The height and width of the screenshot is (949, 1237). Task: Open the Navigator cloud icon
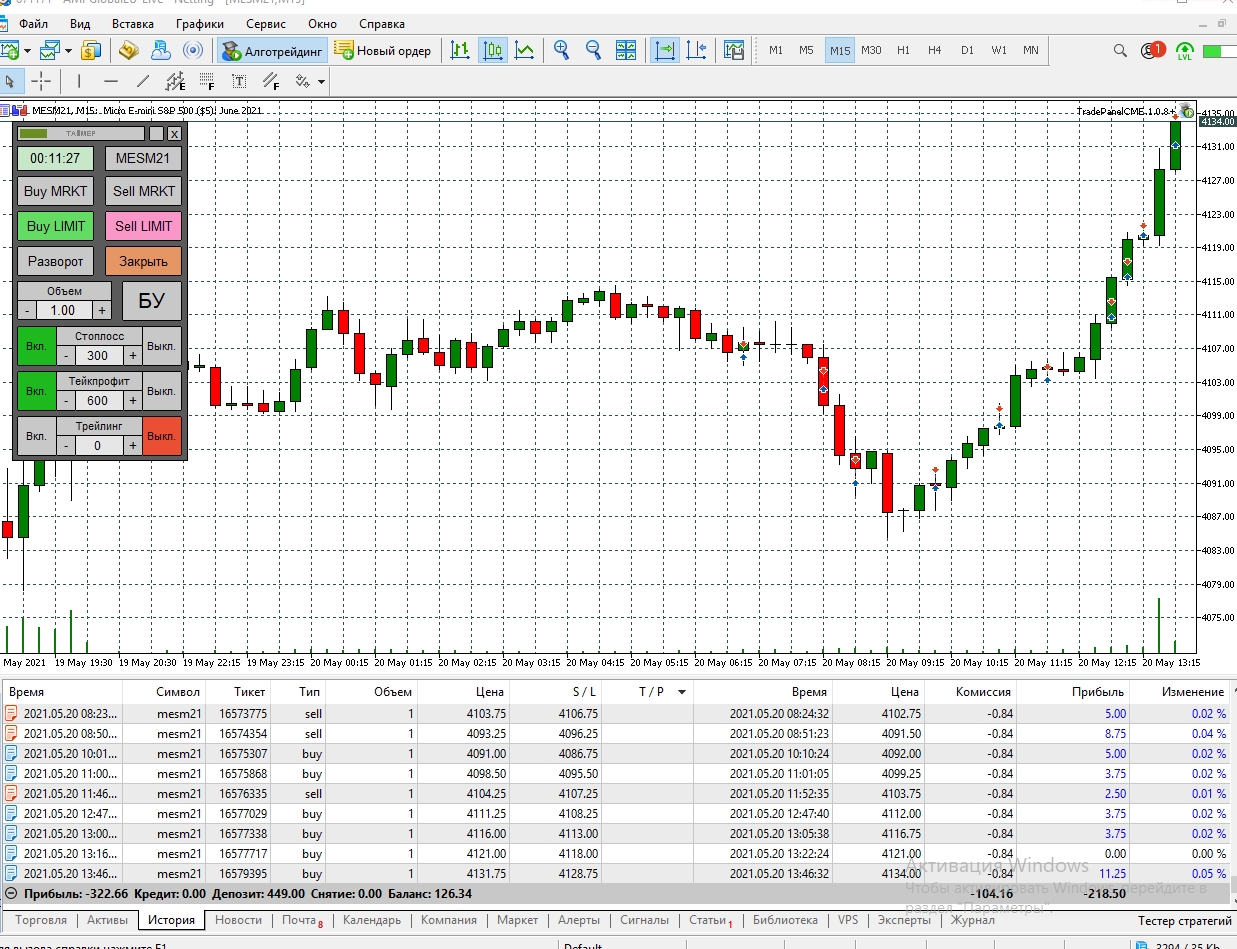pyautogui.click(x=160, y=50)
